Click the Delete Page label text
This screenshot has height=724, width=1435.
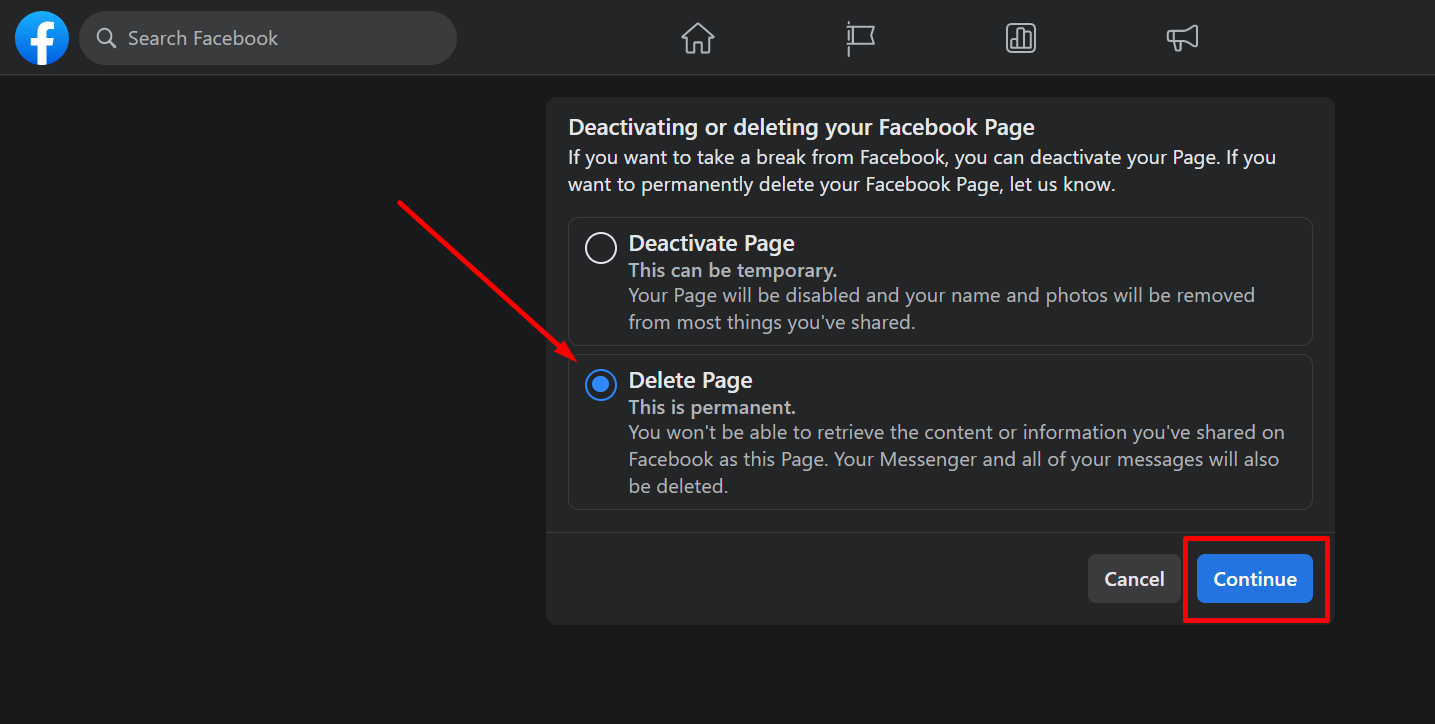tap(690, 380)
